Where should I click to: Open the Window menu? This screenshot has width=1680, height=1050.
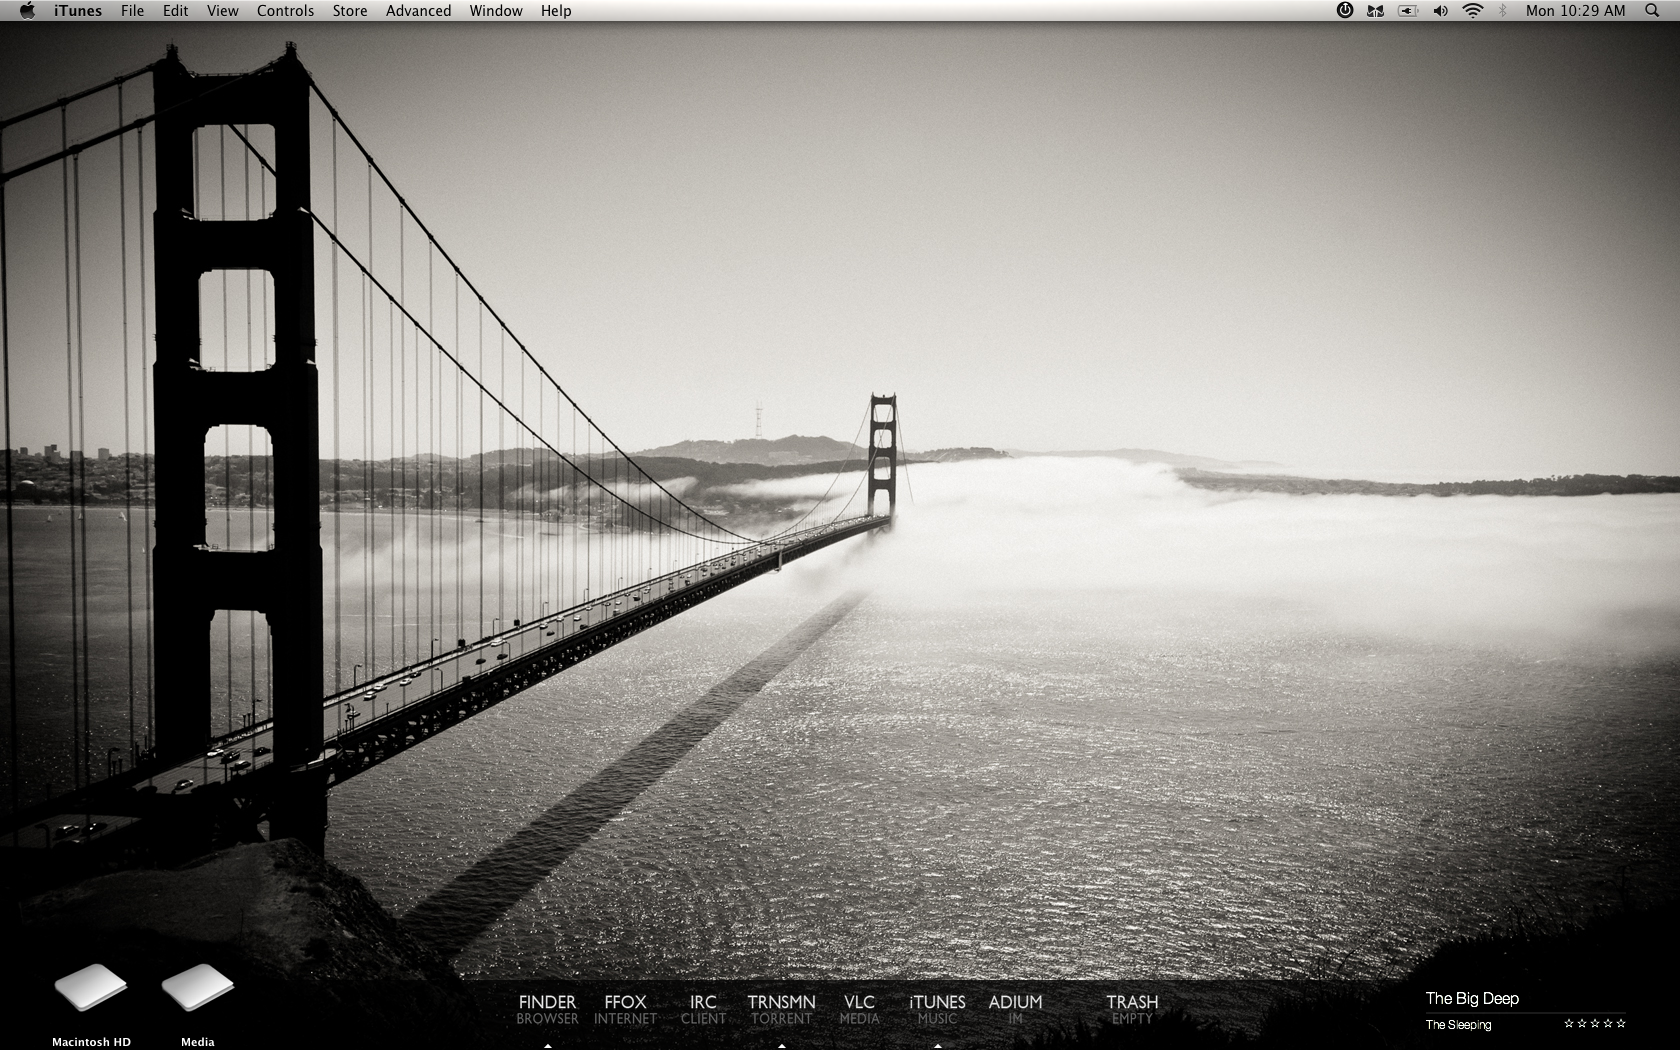[496, 11]
